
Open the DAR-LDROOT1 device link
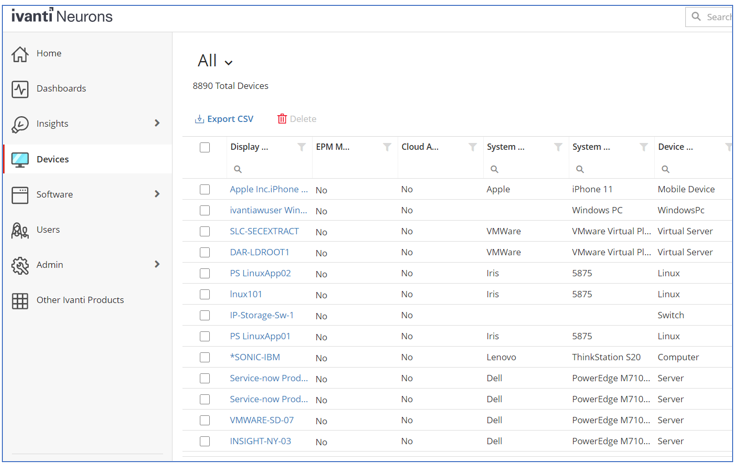point(259,253)
